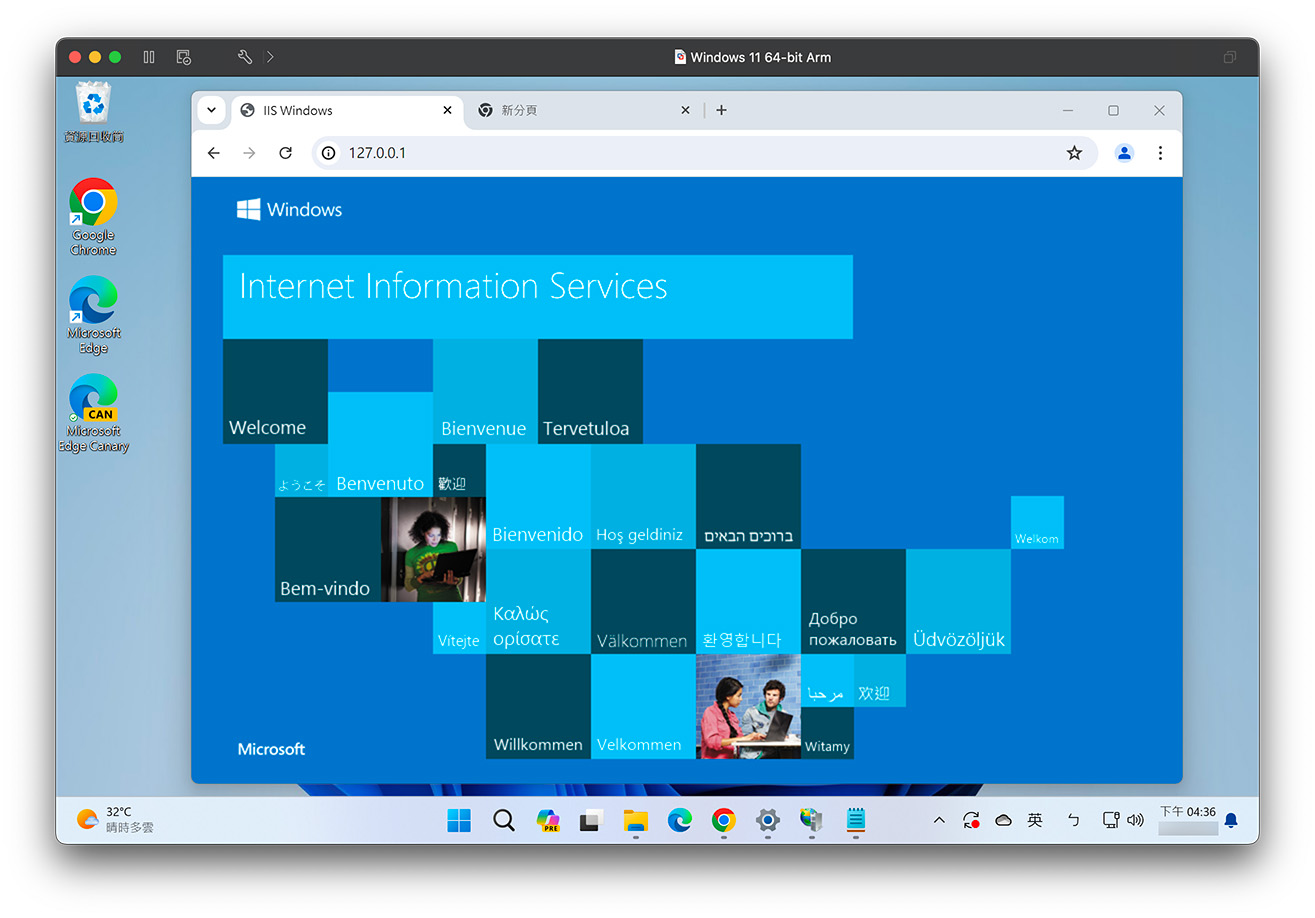Click the photo of two people talking

point(748,706)
